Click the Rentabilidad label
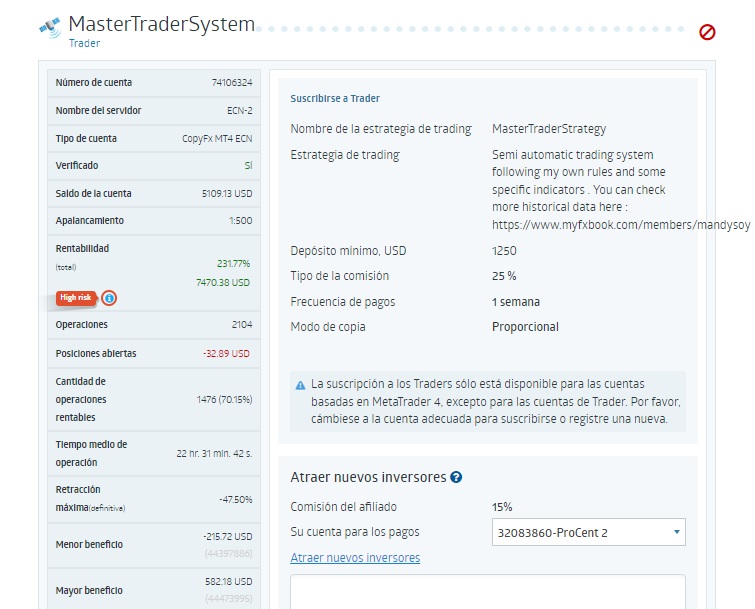Screen dimensions: 755x609 [x=82, y=248]
